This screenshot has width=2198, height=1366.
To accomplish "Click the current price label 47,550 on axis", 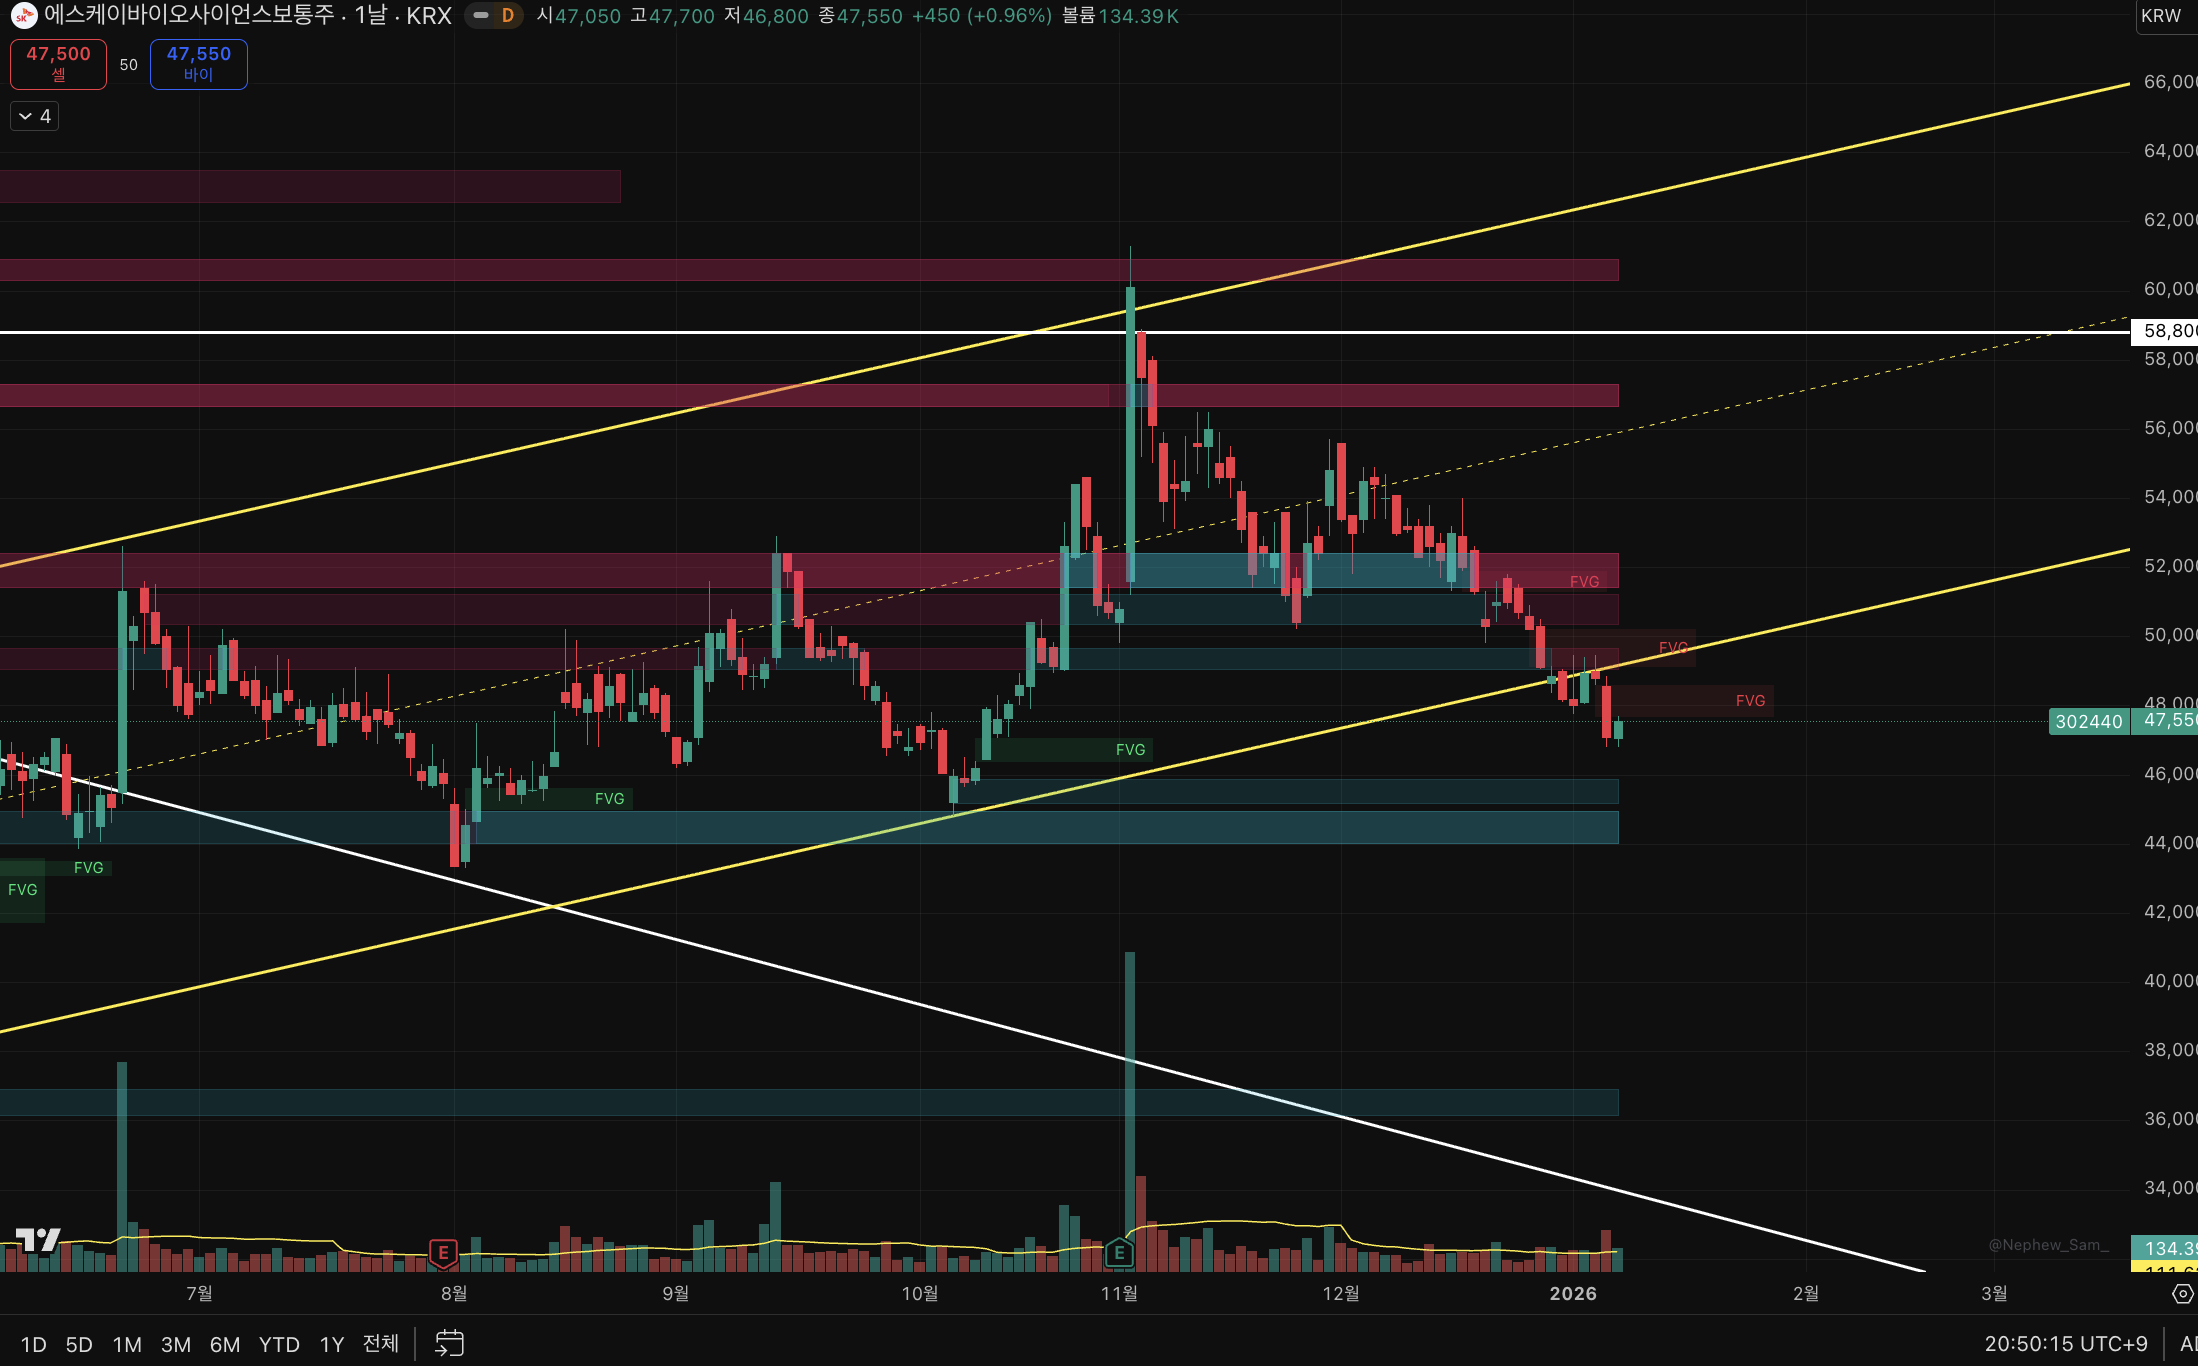I will [x=2166, y=721].
